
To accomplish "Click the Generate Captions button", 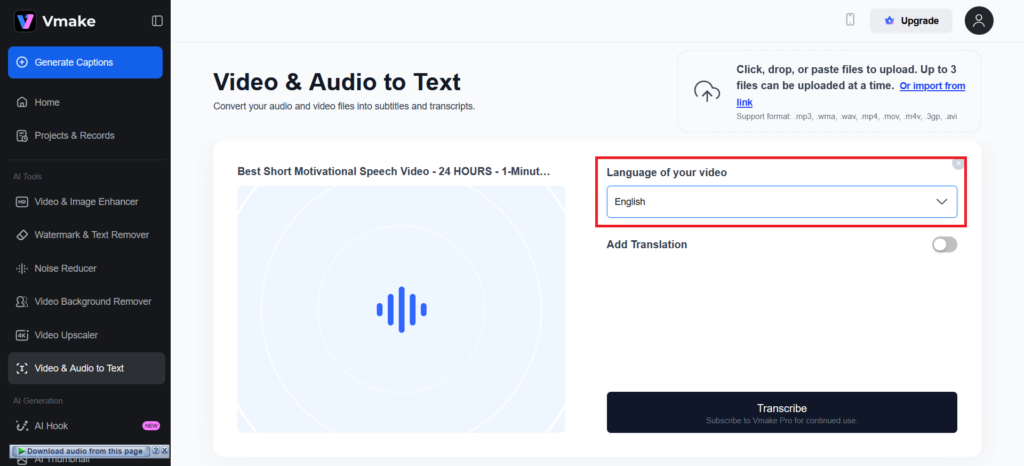I will pyautogui.click(x=85, y=62).
